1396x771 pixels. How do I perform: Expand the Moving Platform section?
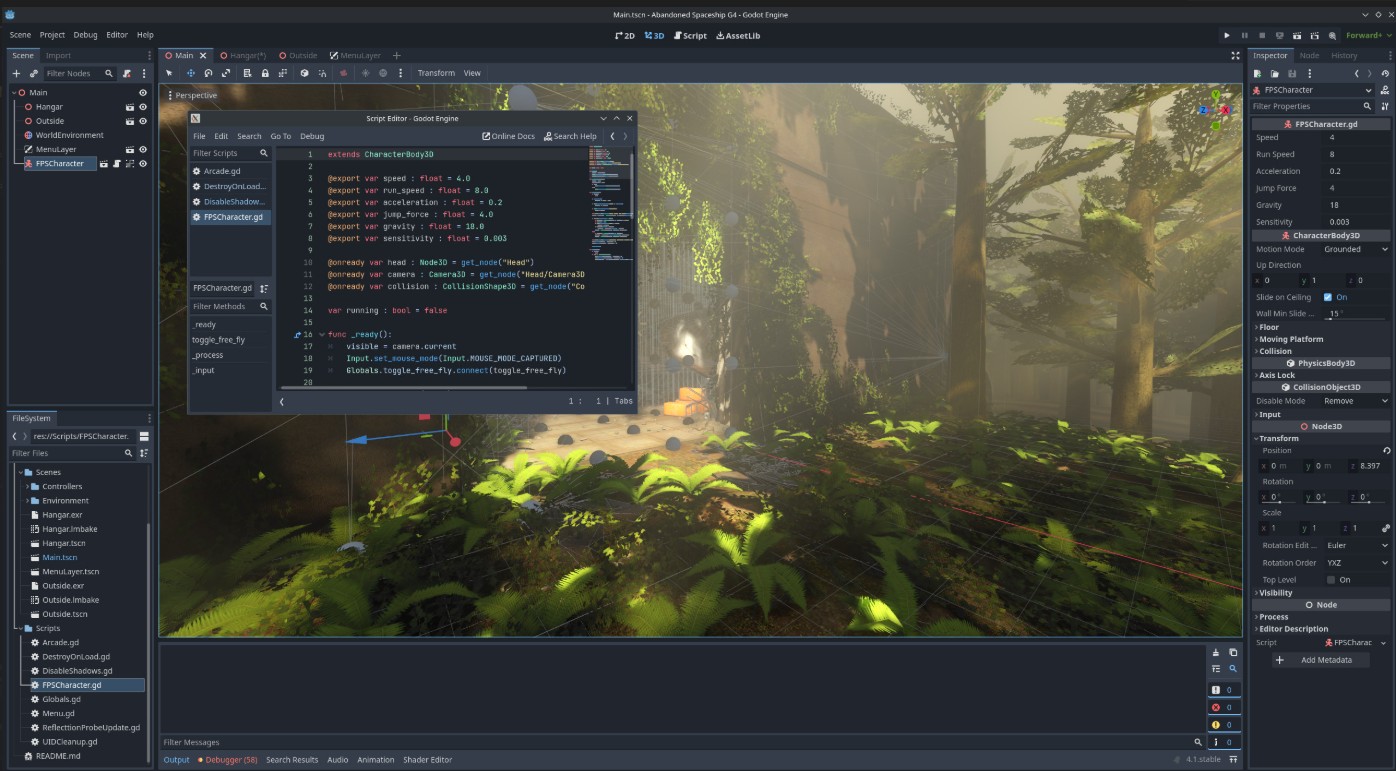coord(1290,339)
